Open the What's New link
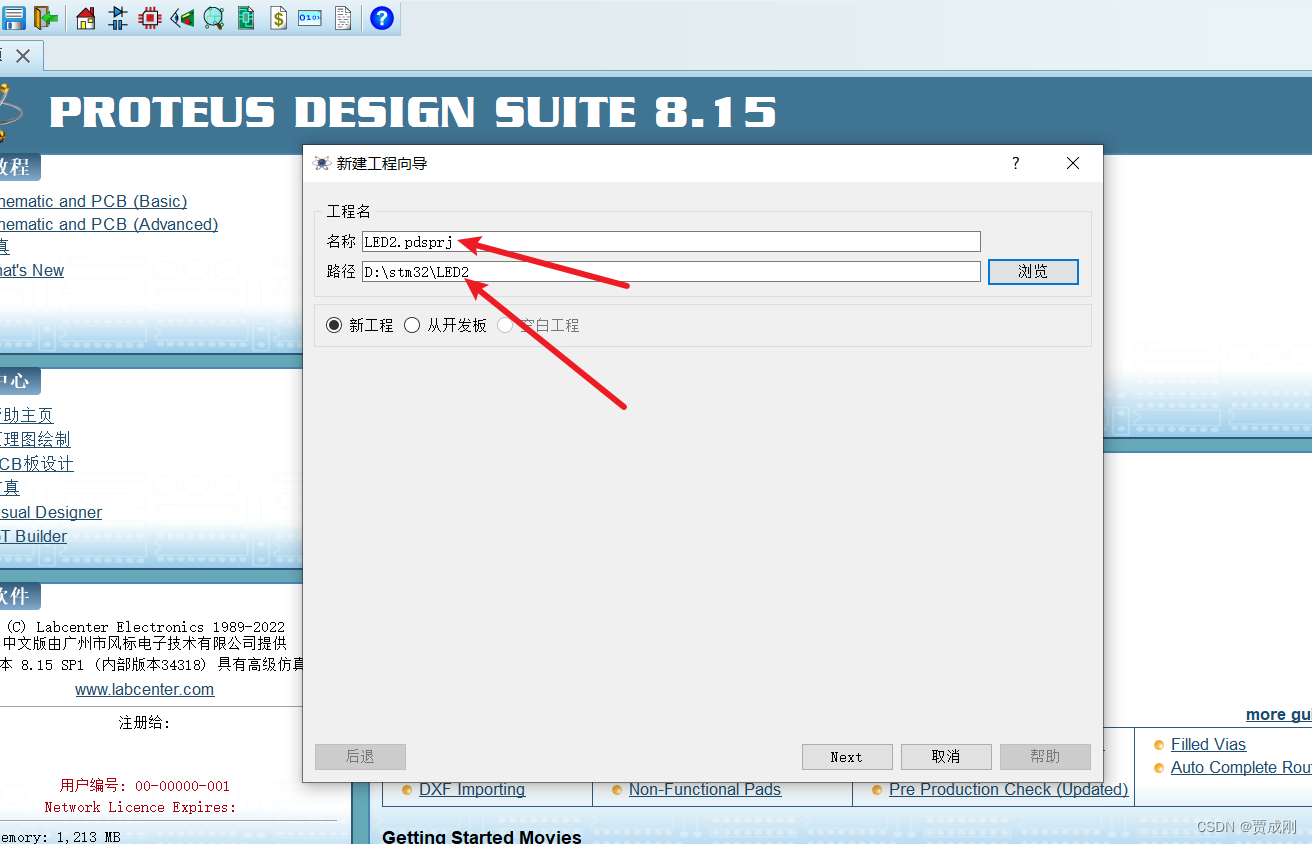1312x844 pixels. click(x=32, y=270)
